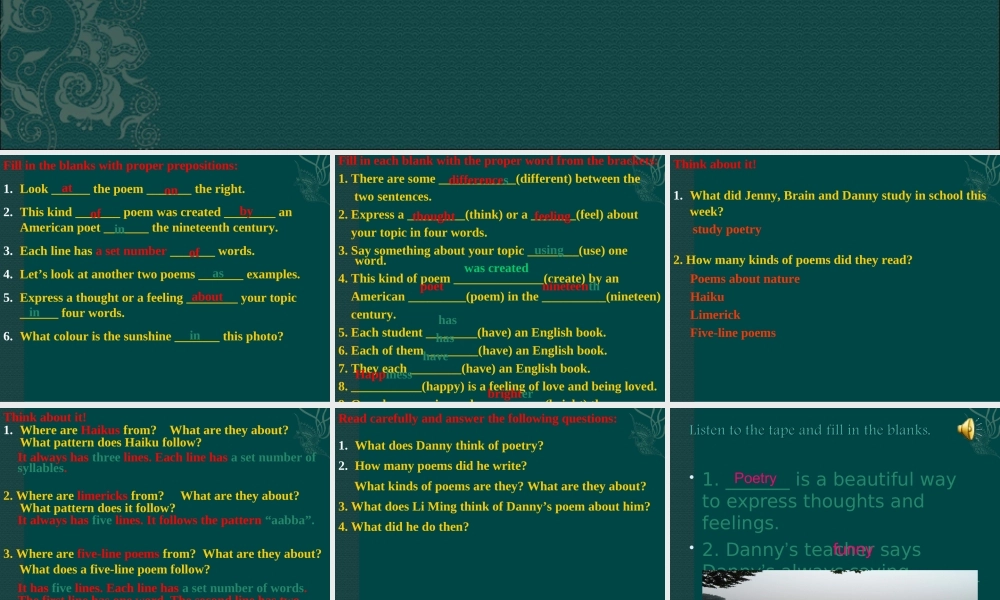Image resolution: width=1000 pixels, height=600 pixels.
Task: Click the green answer 'using' before '(use) one'
Action: pos(549,251)
